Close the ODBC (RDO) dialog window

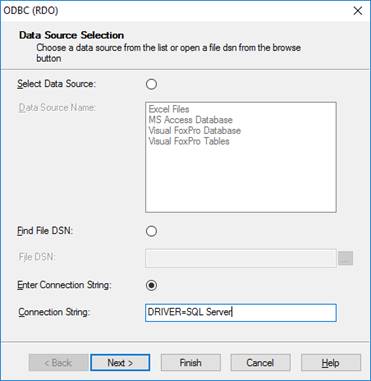[x=358, y=11]
